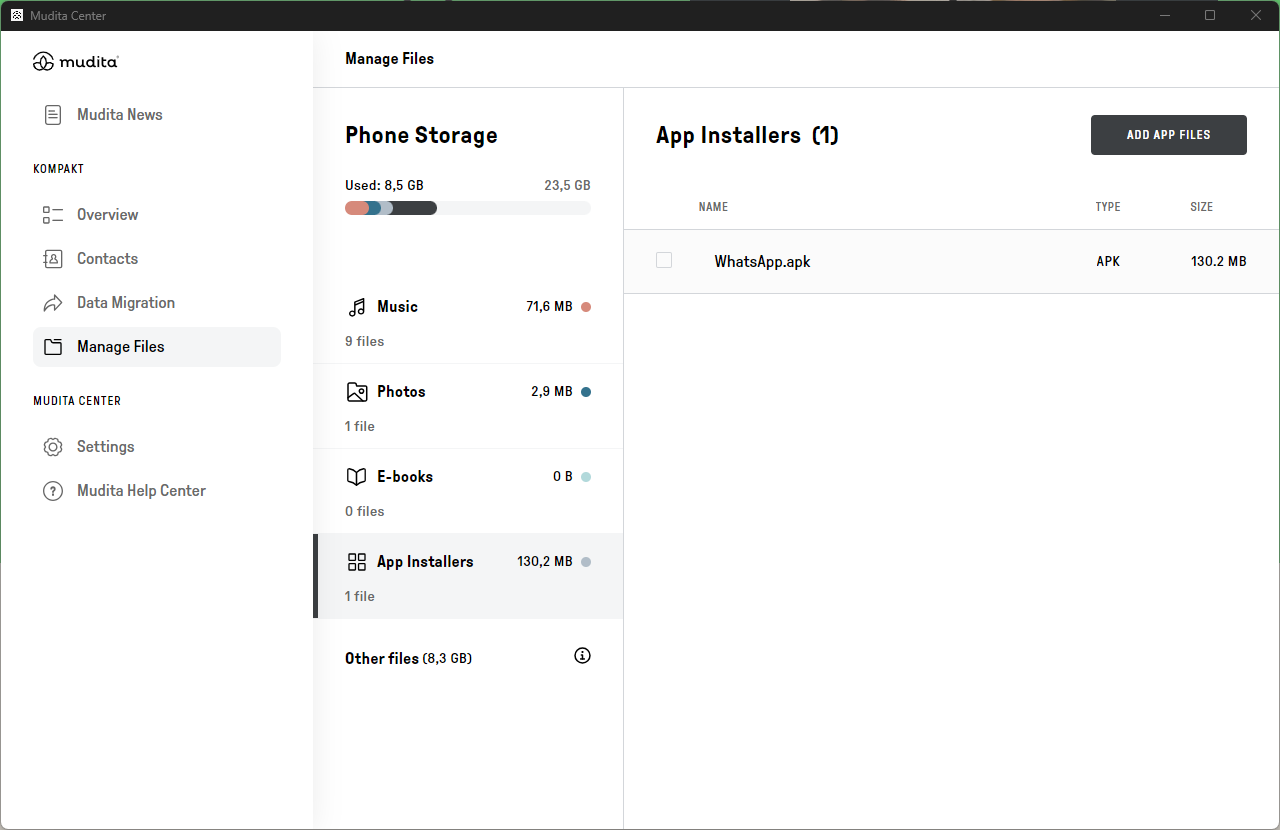Viewport: 1280px width, 830px height.
Task: Click the Photos category color dot
Action: [586, 392]
